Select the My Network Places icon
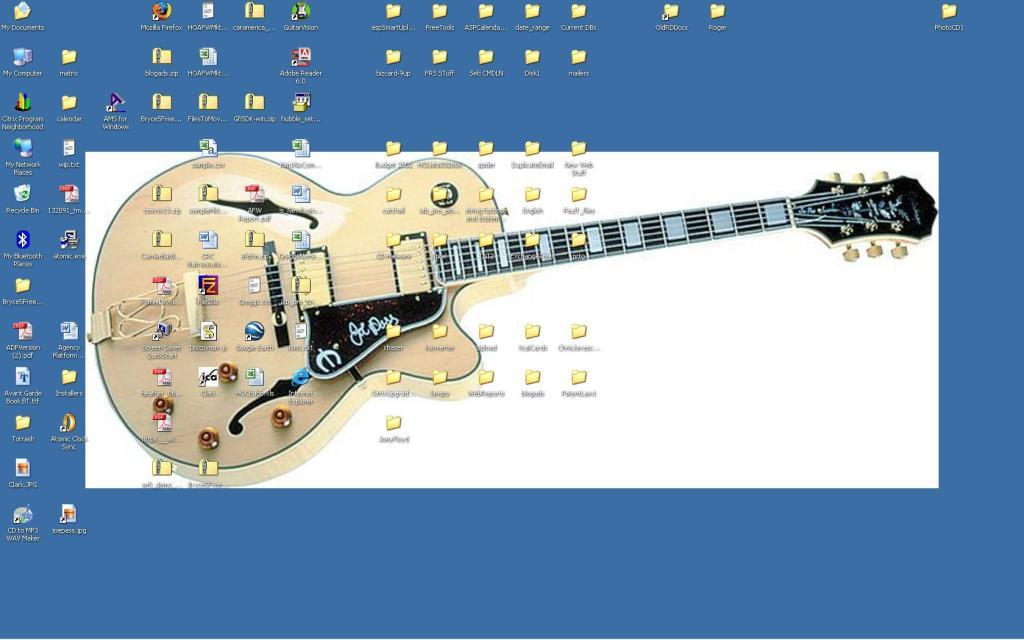1024x640 pixels. (22, 149)
